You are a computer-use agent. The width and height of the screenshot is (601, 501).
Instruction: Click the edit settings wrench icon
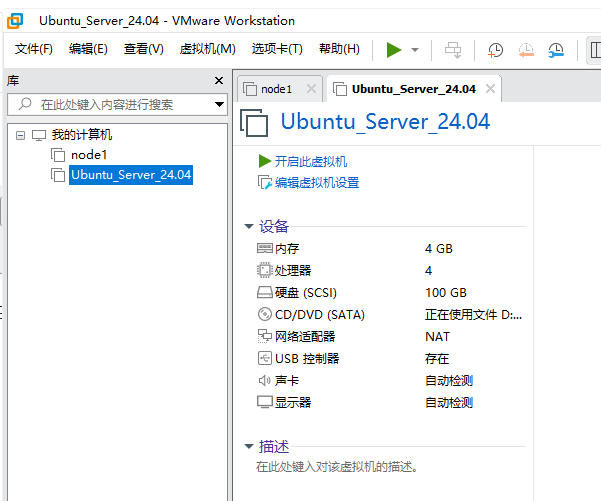(265, 182)
